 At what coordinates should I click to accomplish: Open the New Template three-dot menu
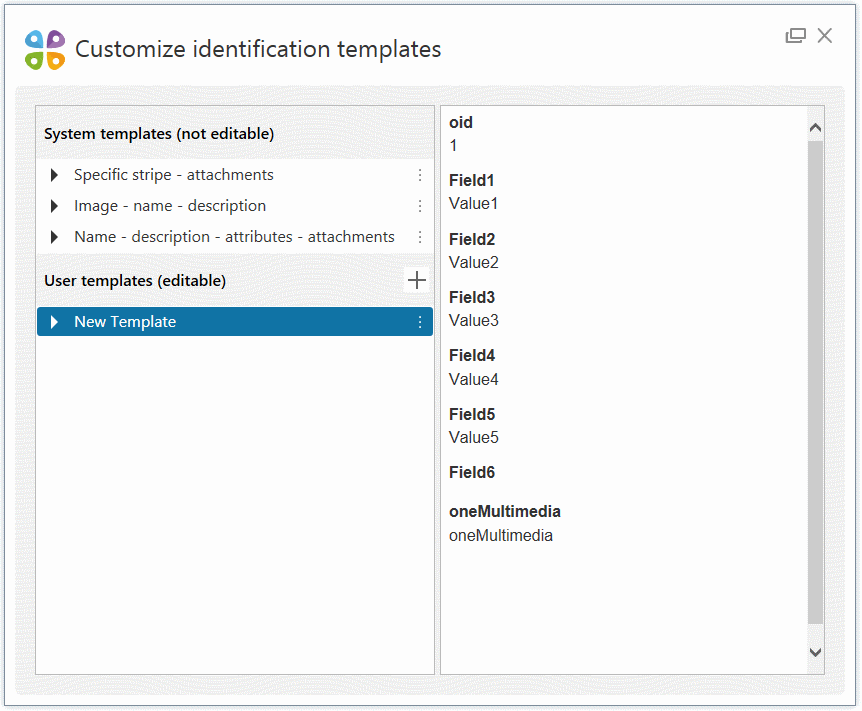coord(420,322)
